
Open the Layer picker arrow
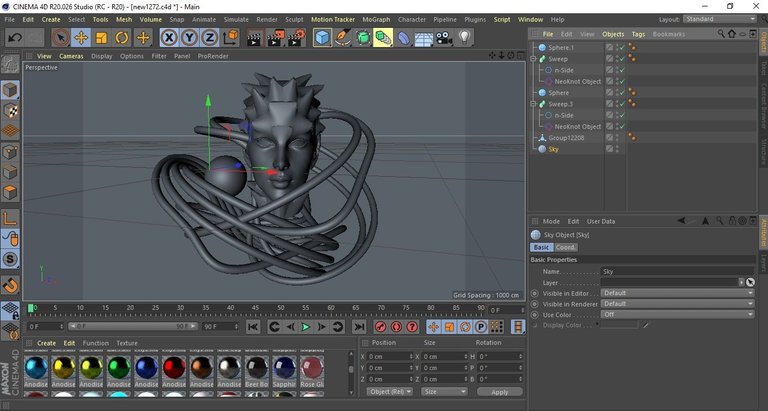point(742,282)
